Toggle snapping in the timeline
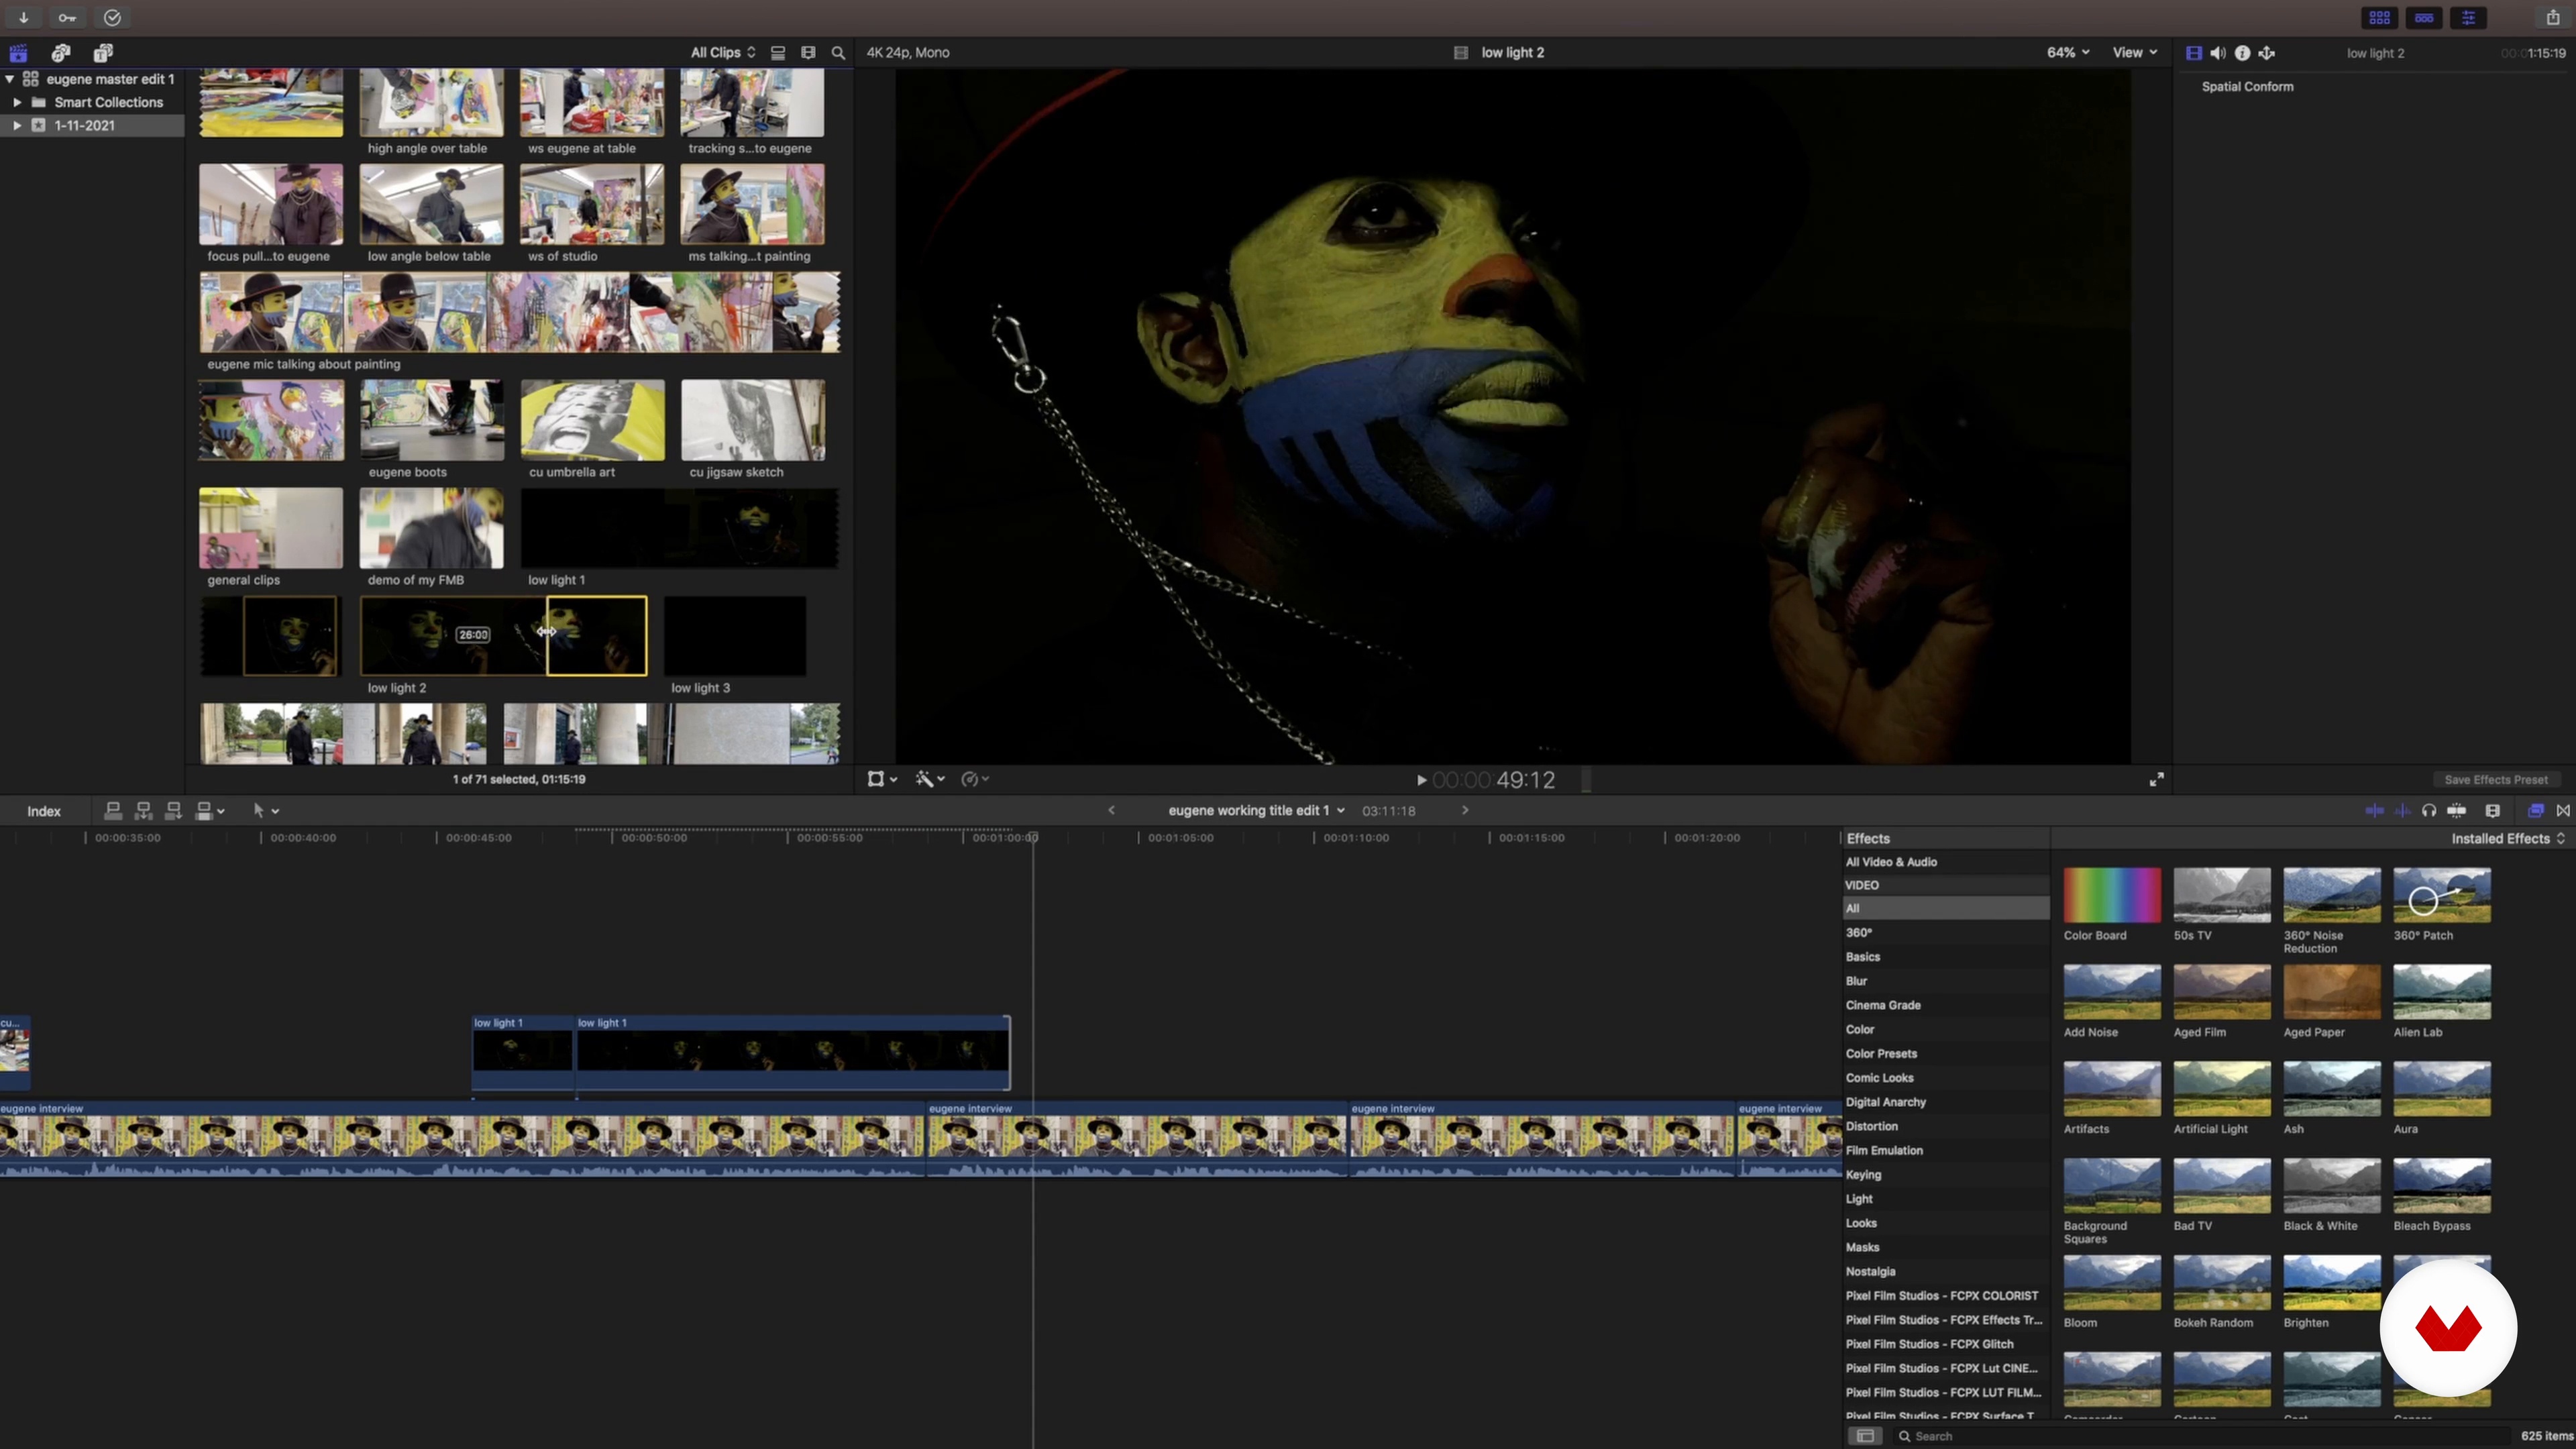 coord(2457,811)
